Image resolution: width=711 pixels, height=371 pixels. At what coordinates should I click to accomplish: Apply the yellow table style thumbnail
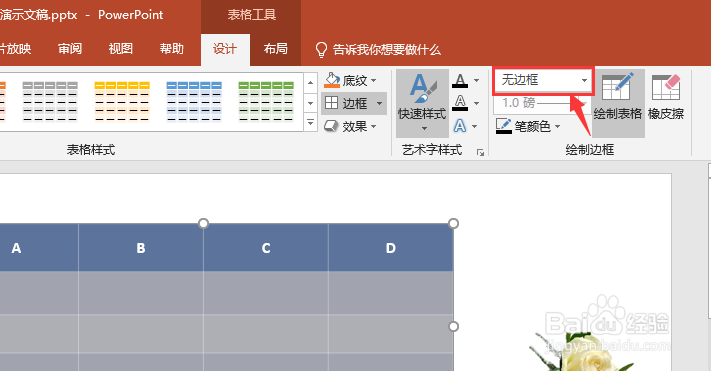122,102
